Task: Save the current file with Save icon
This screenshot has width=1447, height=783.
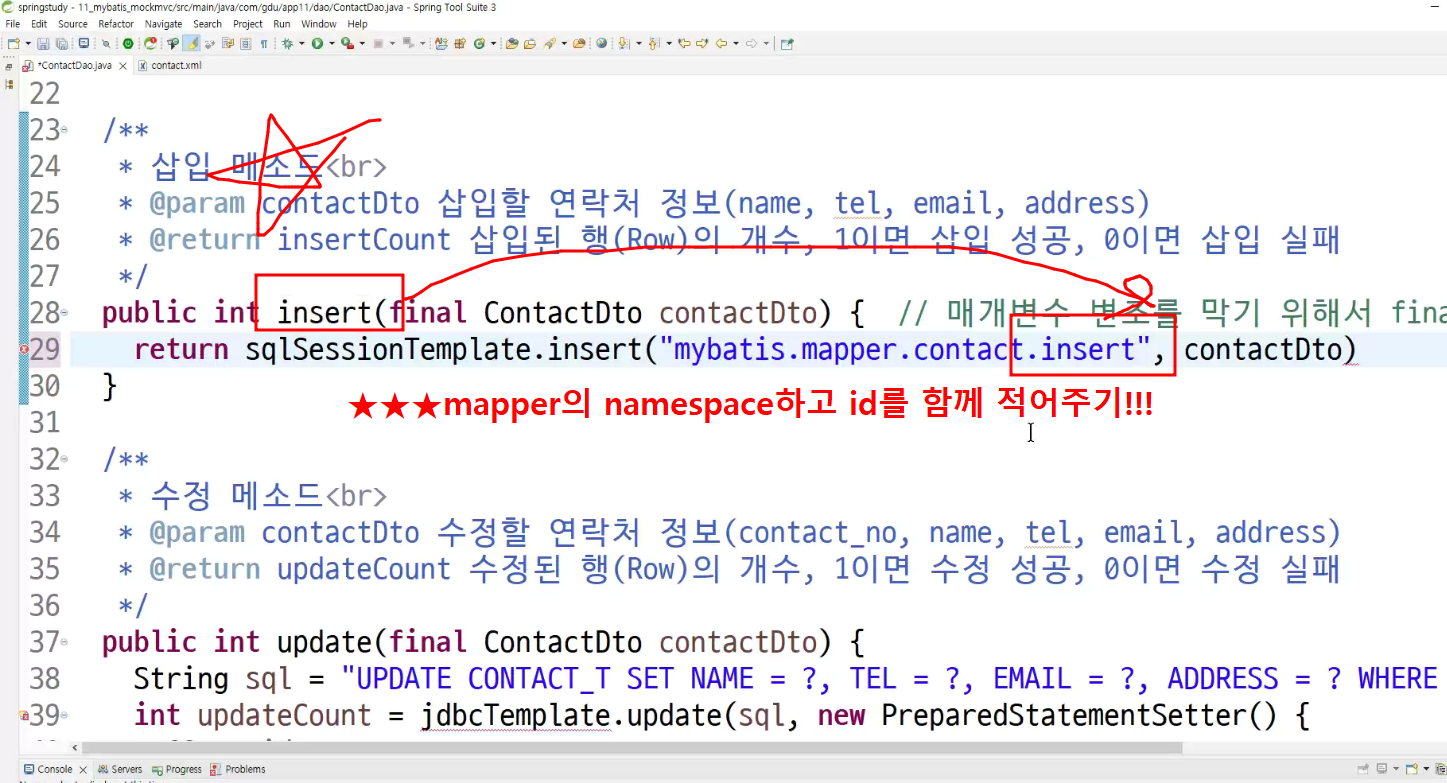Action: tap(45, 44)
